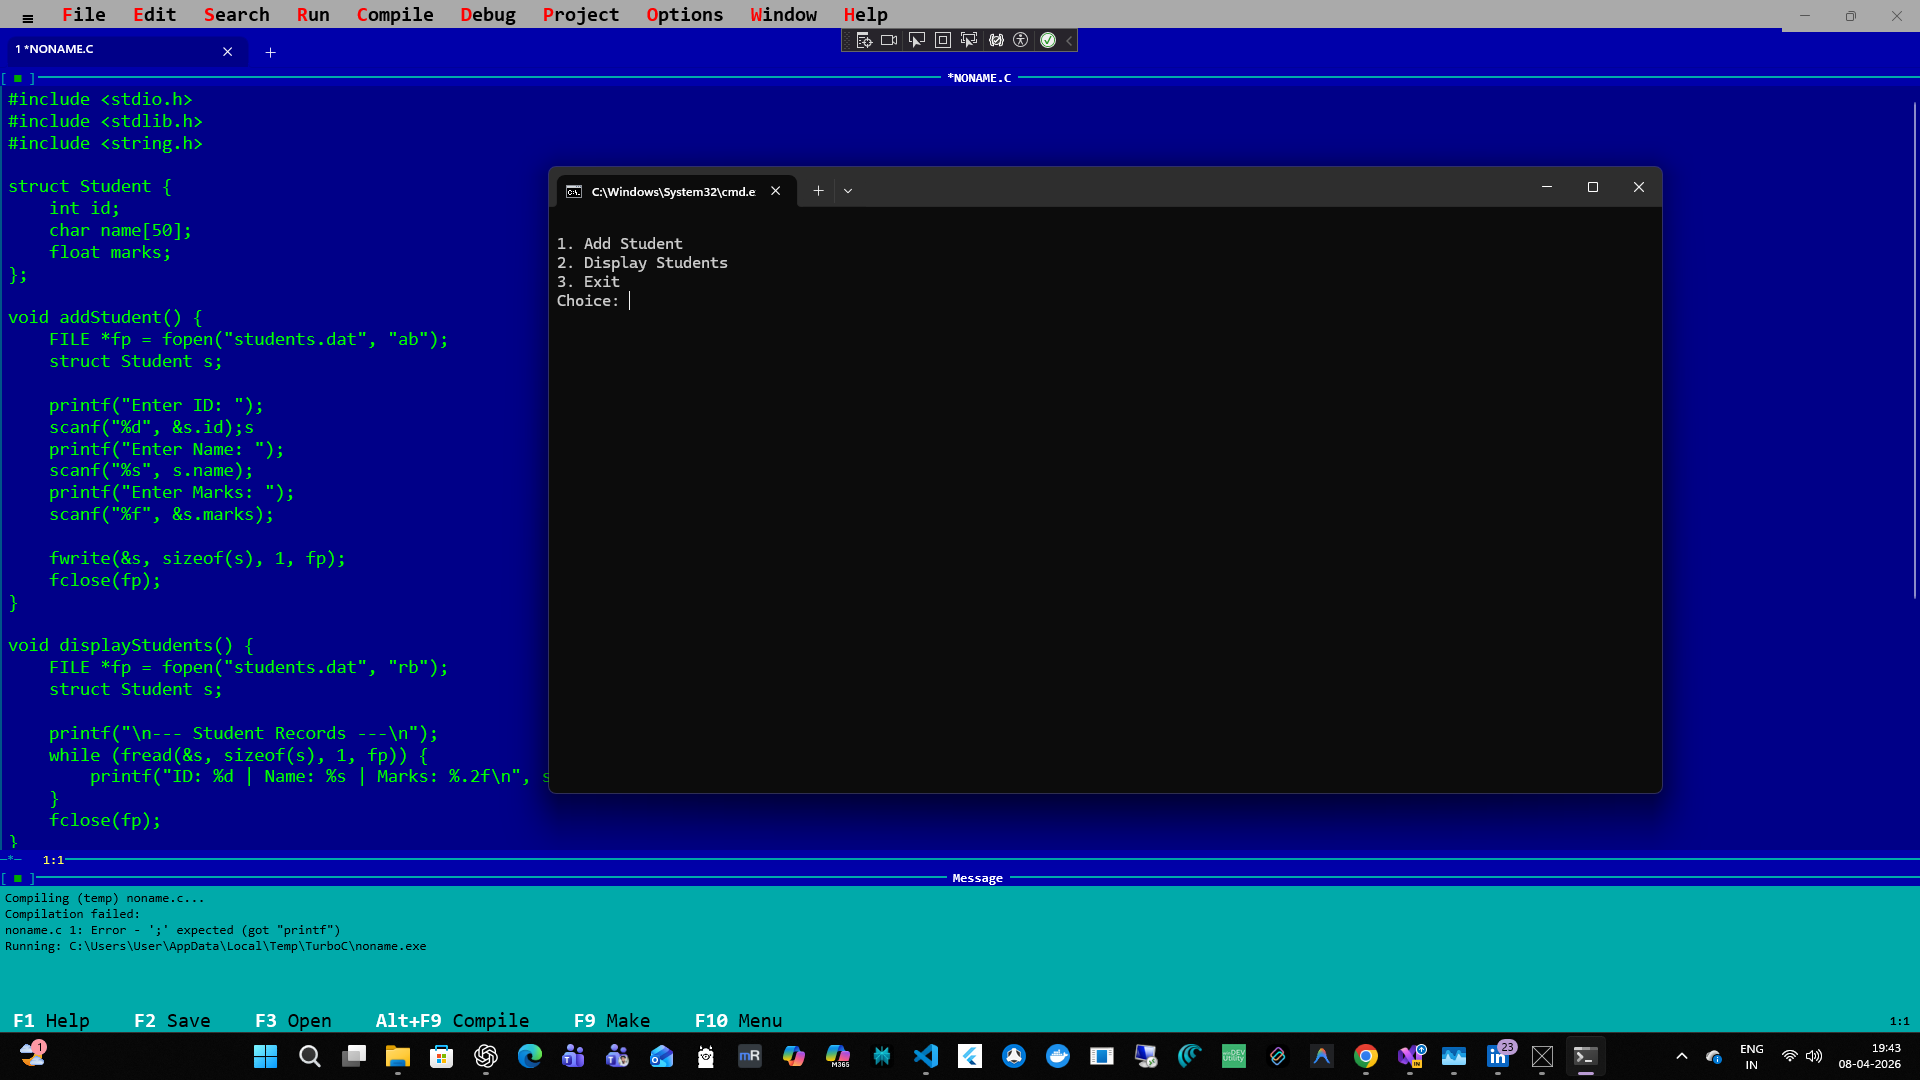
Task: Open the File menu
Action: (x=84, y=15)
